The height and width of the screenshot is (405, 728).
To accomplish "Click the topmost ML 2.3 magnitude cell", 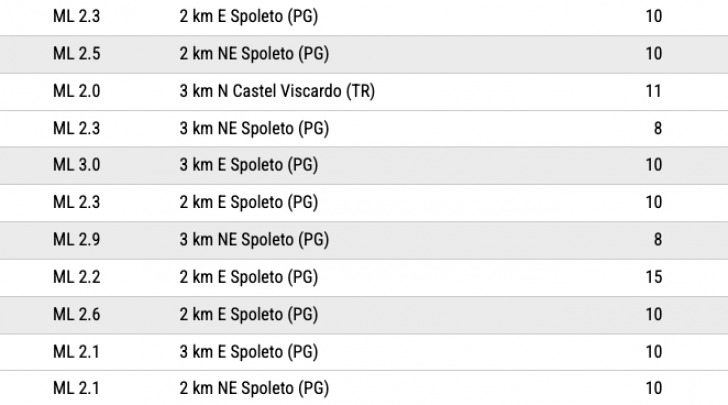I will (77, 16).
